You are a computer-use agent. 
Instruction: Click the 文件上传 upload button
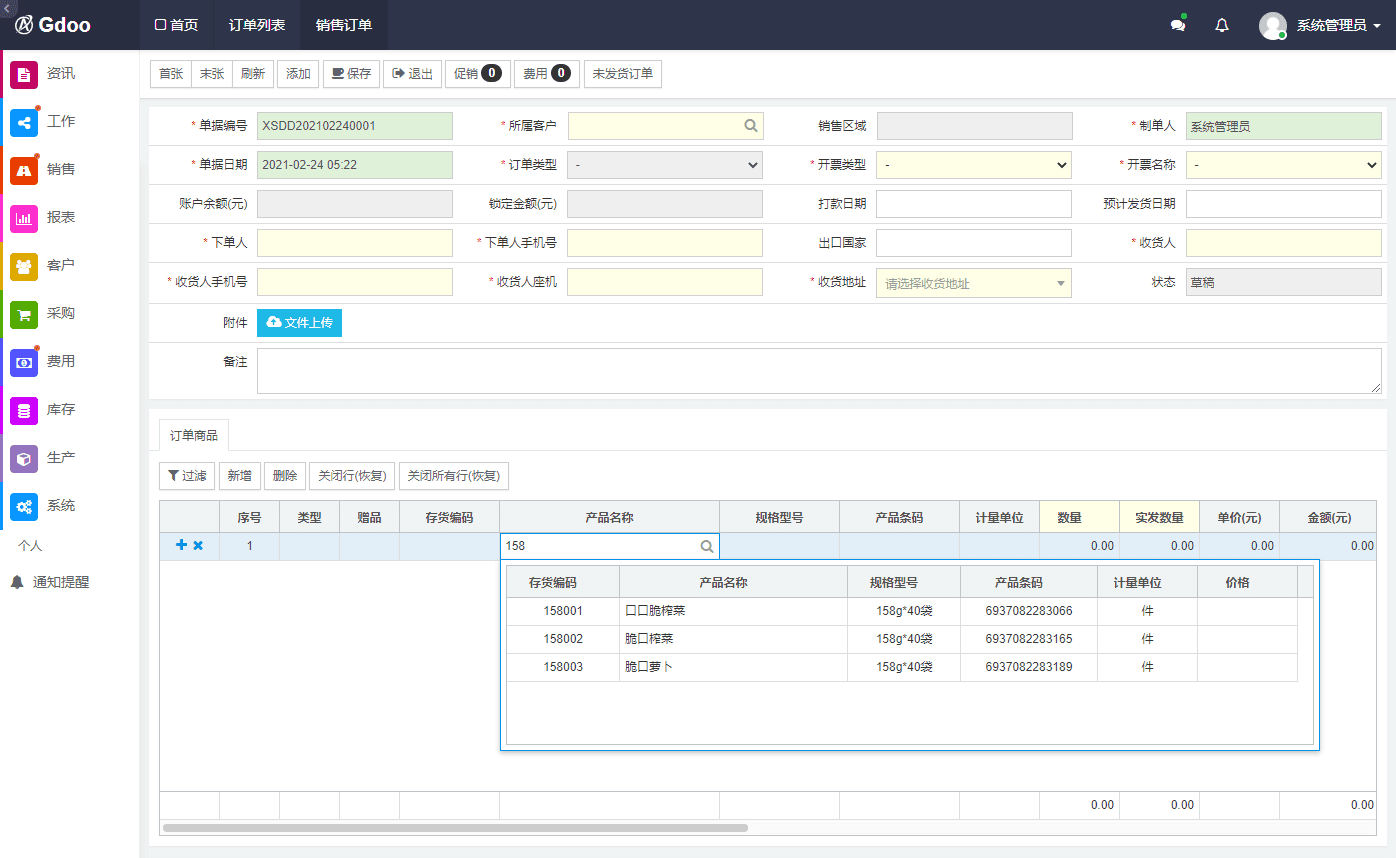click(x=300, y=323)
